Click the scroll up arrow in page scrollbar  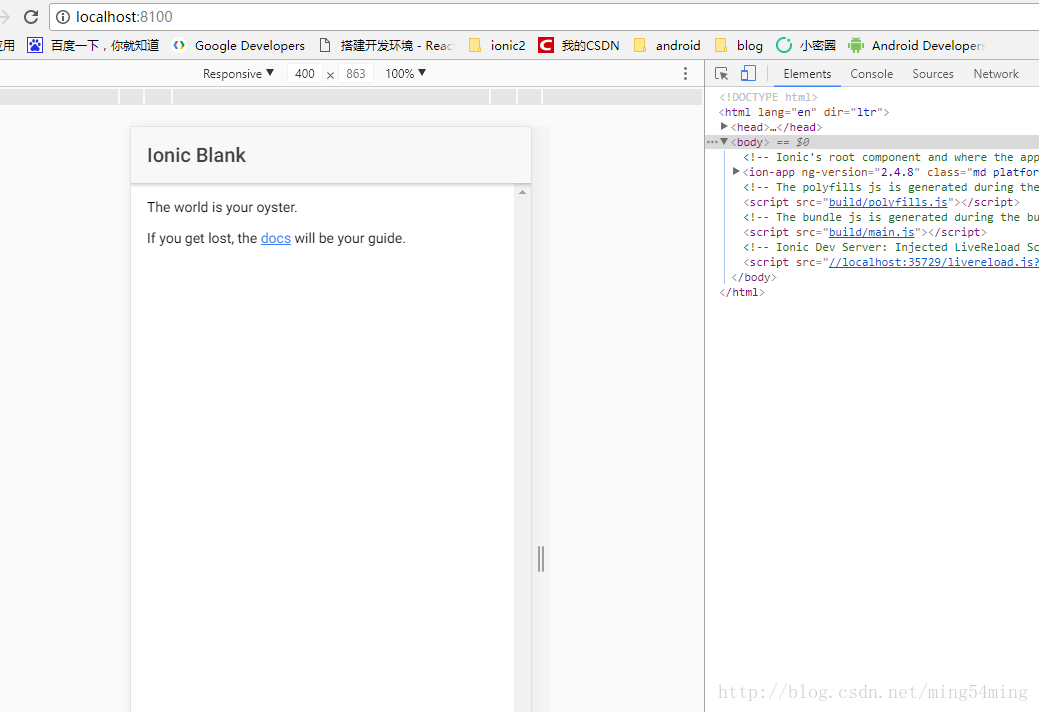(x=522, y=192)
